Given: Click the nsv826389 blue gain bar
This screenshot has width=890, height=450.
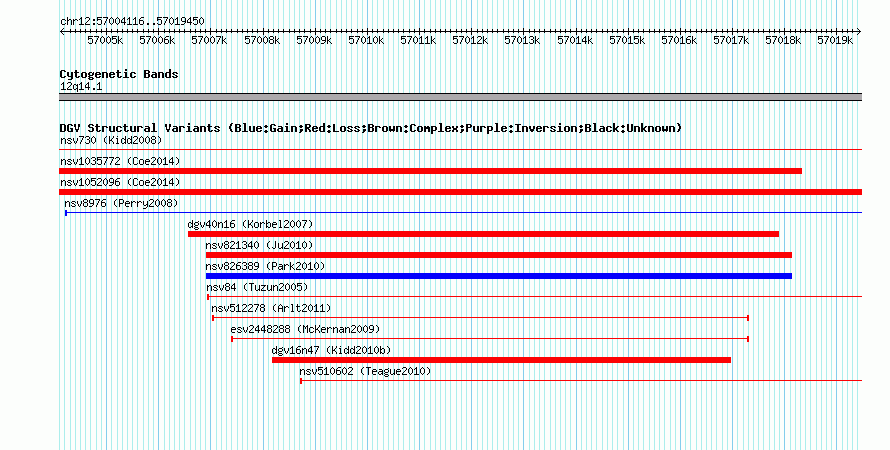Looking at the screenshot, I should [x=498, y=276].
